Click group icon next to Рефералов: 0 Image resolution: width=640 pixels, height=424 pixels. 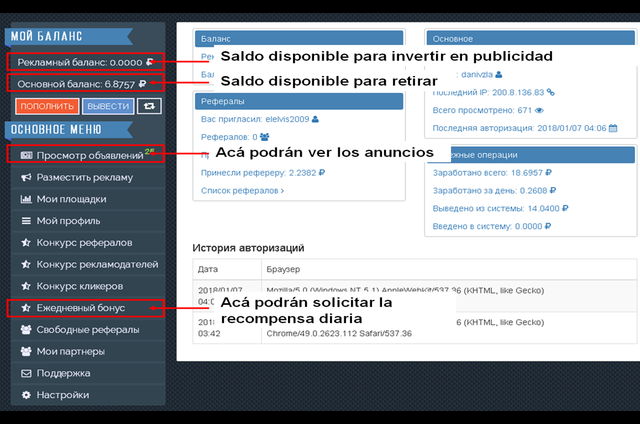[x=264, y=137]
